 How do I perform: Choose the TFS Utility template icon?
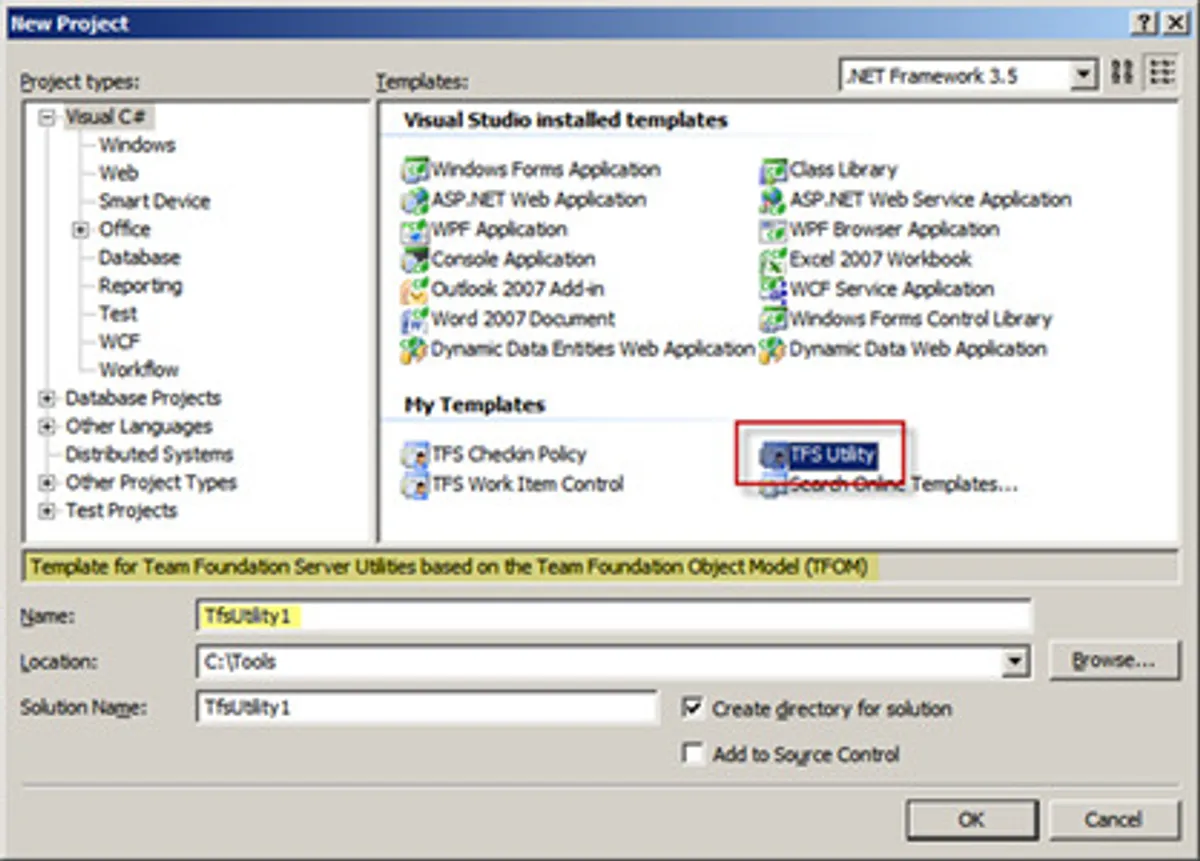(x=773, y=455)
